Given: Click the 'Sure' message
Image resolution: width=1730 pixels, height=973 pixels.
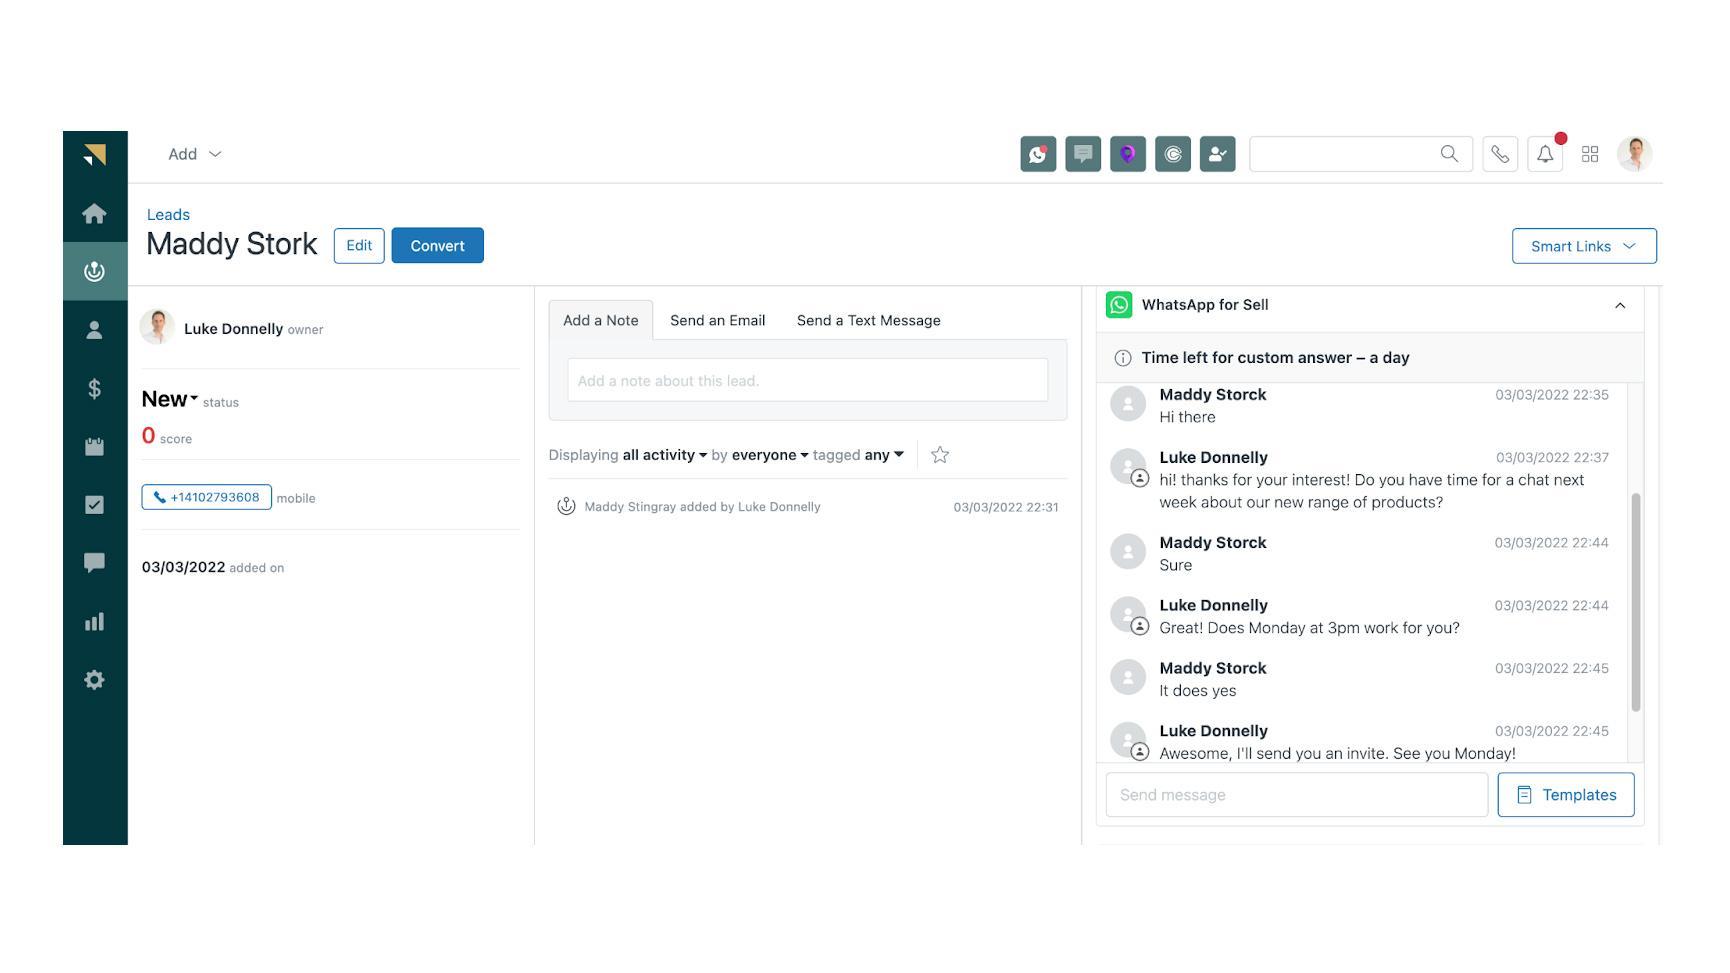Looking at the screenshot, I should coord(1175,565).
